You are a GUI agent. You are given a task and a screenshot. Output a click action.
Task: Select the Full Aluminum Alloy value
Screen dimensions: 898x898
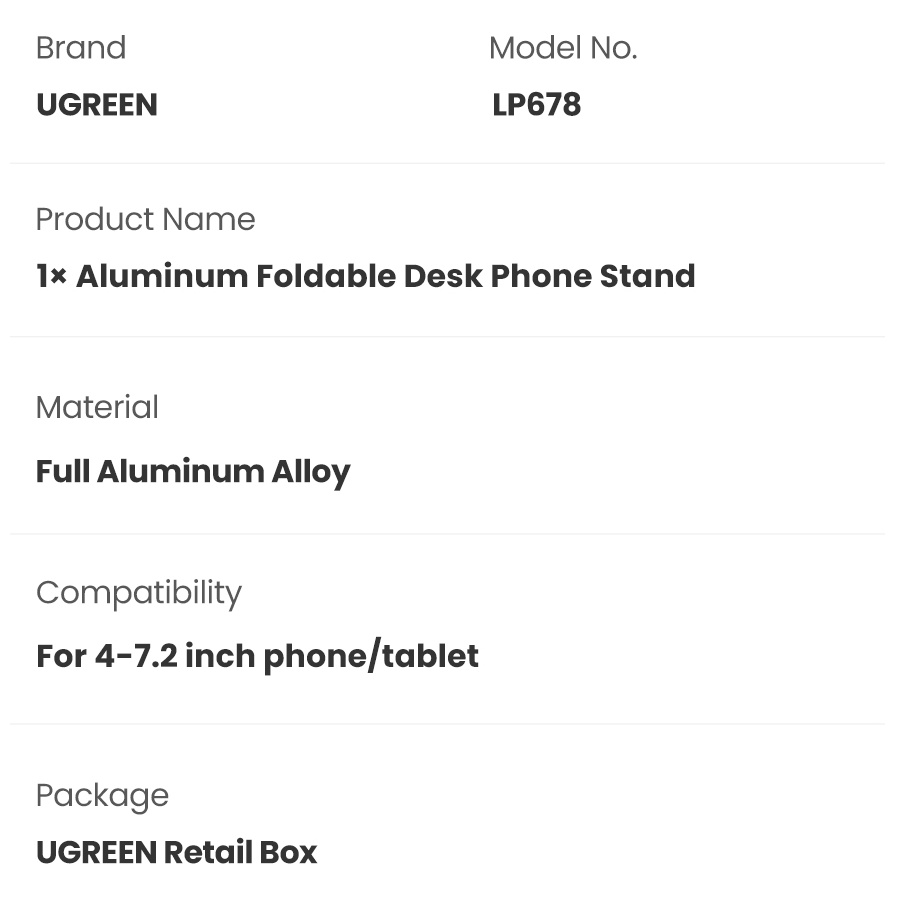193,471
